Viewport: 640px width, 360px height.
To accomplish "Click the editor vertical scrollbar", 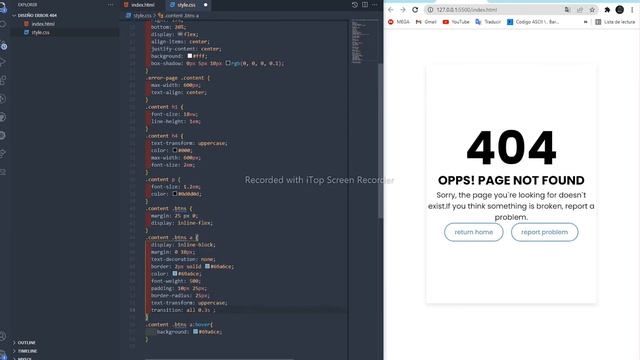I will click(x=380, y=141).
